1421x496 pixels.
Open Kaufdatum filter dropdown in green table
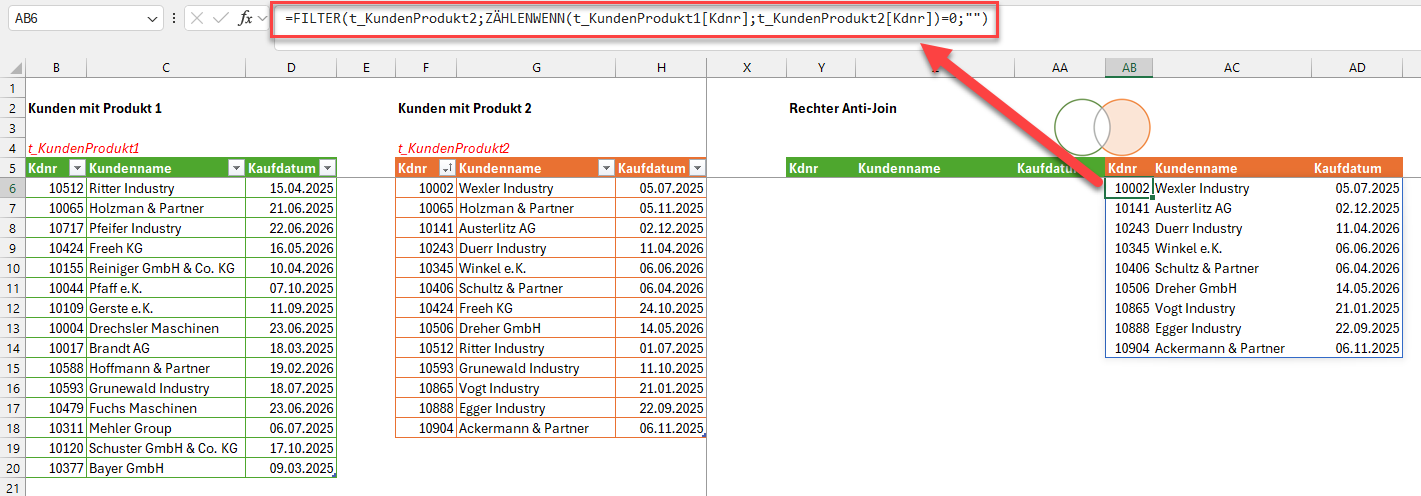point(327,168)
